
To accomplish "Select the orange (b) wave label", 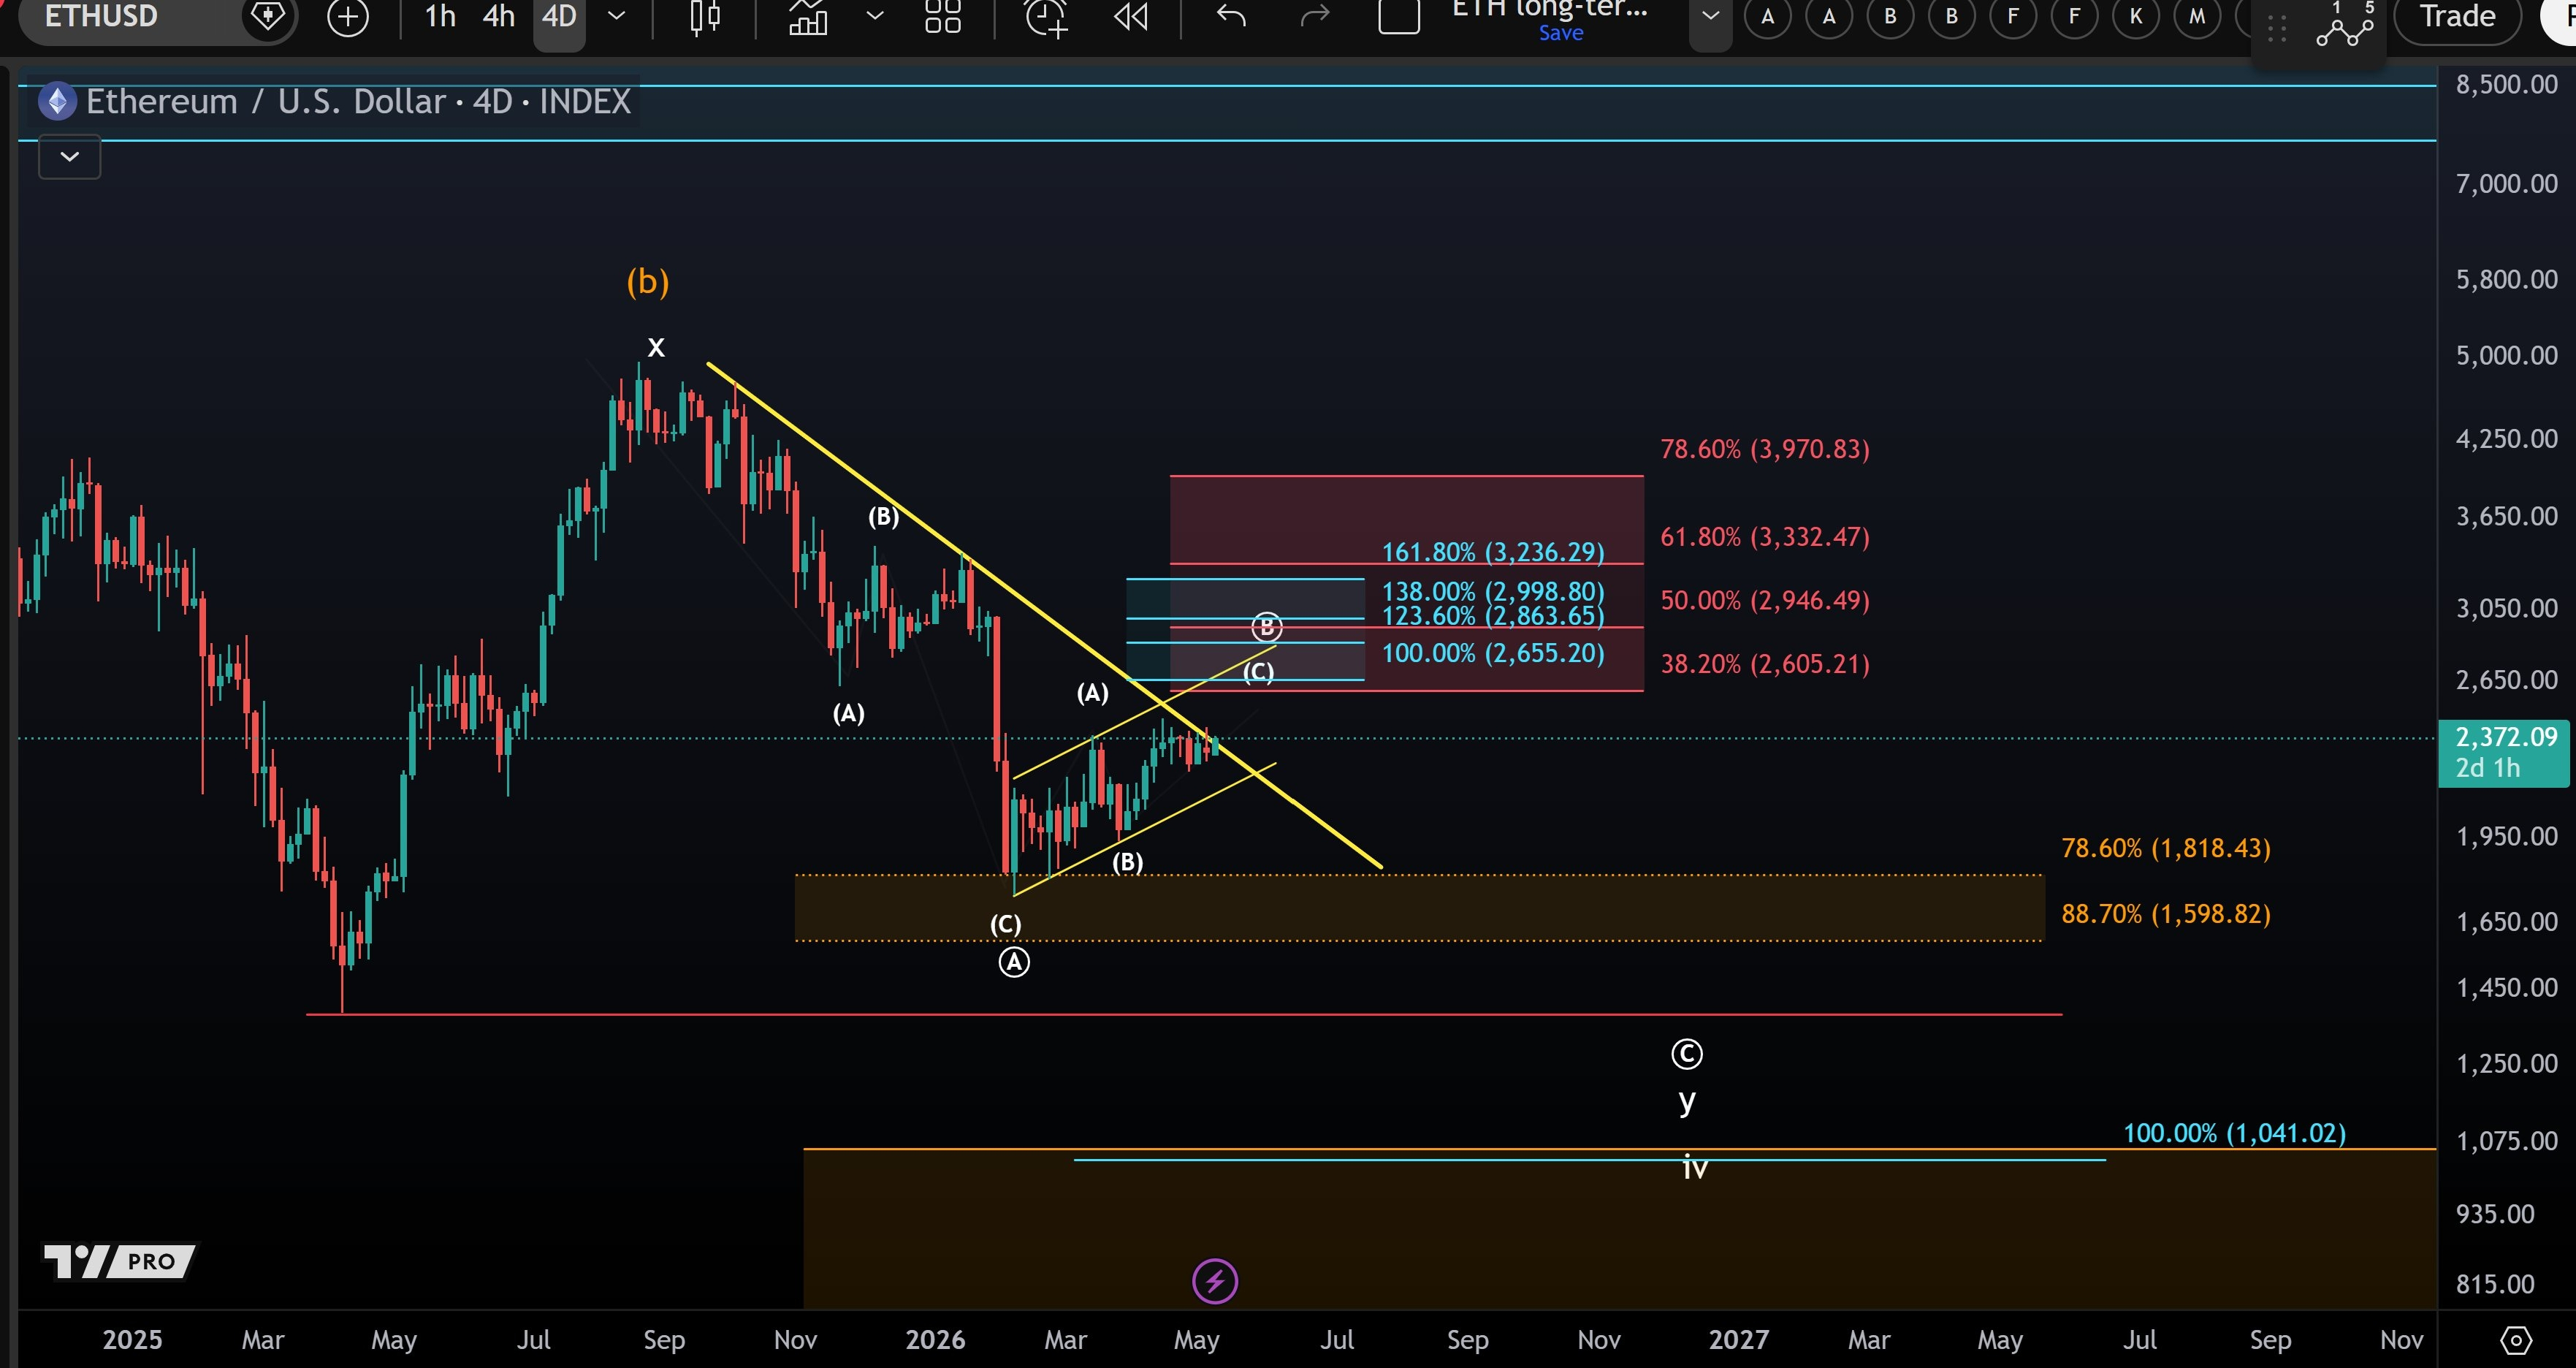I will coord(648,281).
